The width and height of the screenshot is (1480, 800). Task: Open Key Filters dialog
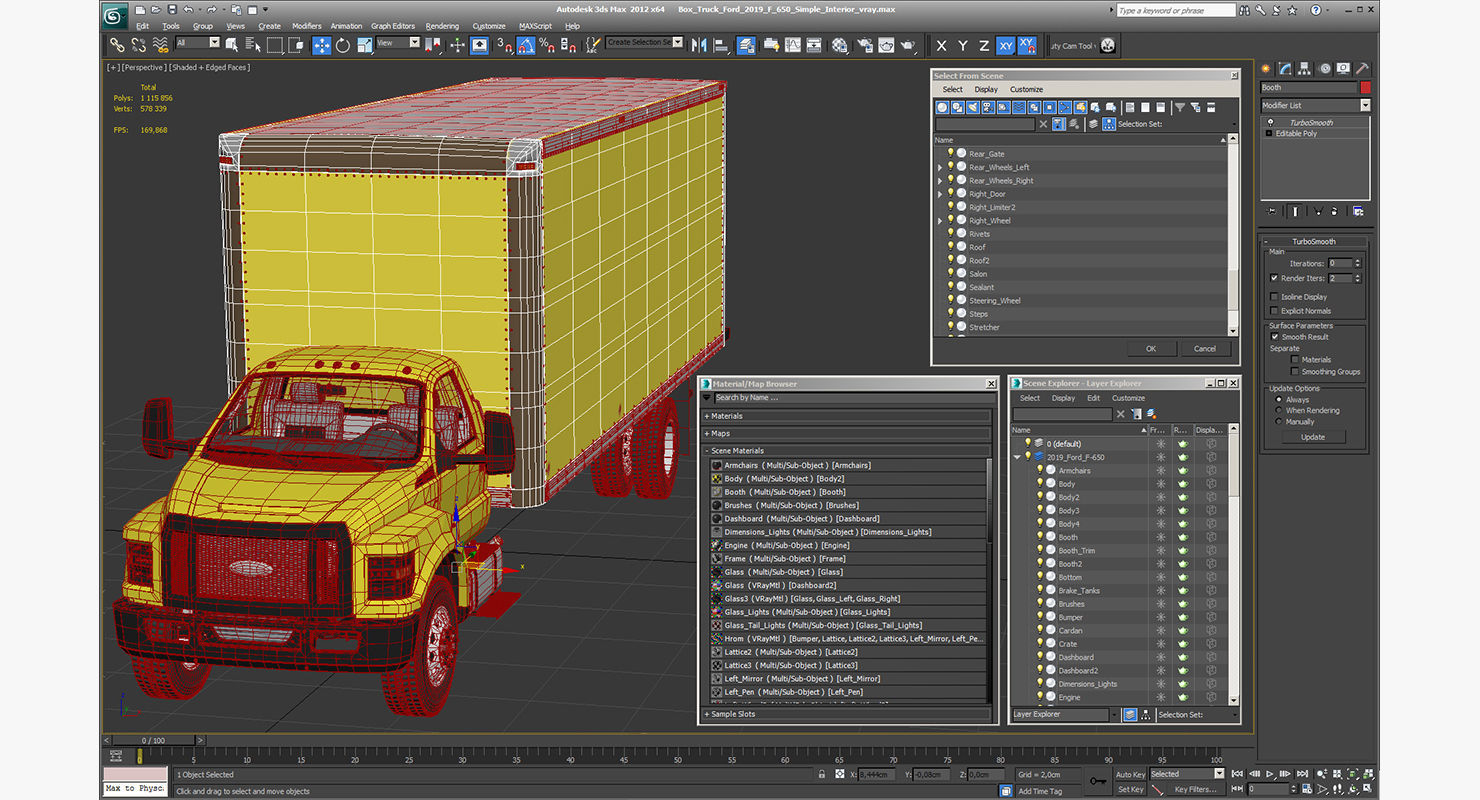click(1196, 789)
